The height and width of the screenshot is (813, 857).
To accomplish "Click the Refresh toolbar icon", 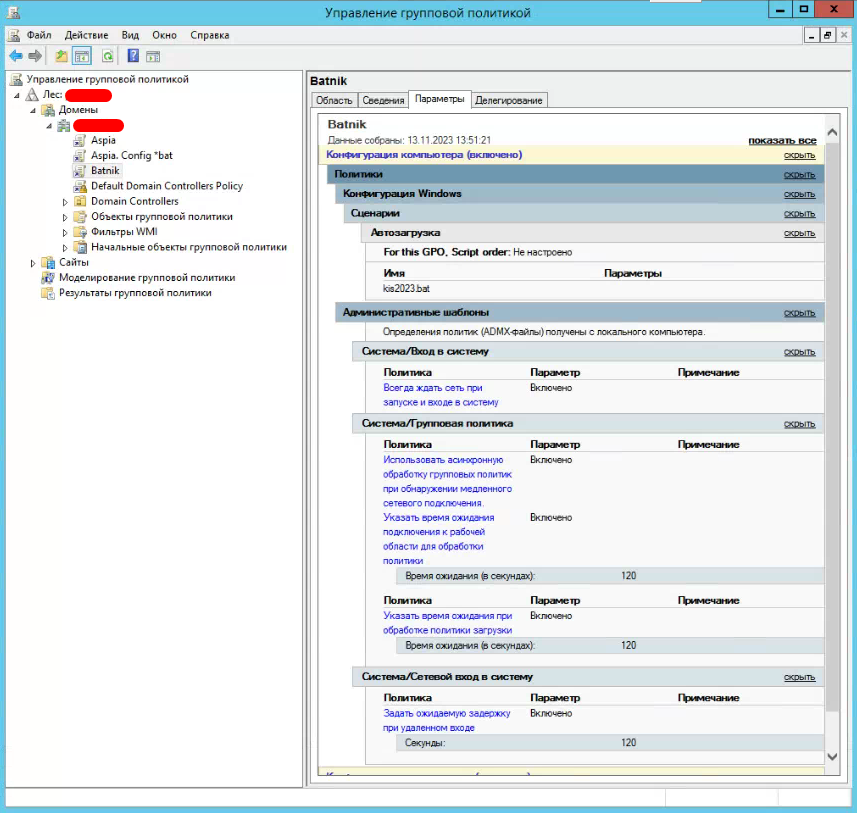I will coord(107,56).
